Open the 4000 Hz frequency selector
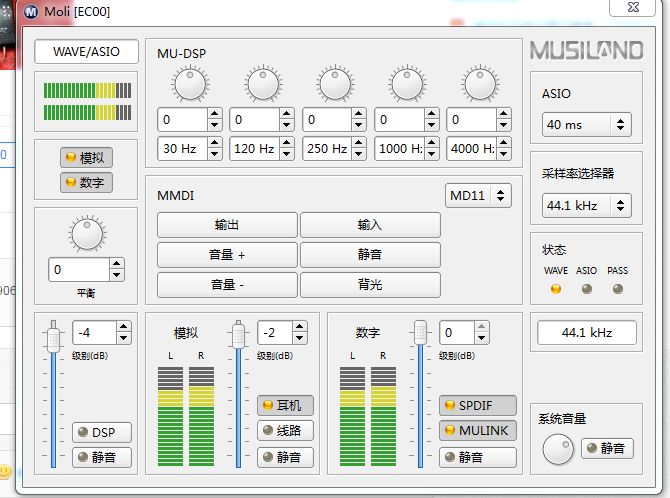 click(x=479, y=148)
